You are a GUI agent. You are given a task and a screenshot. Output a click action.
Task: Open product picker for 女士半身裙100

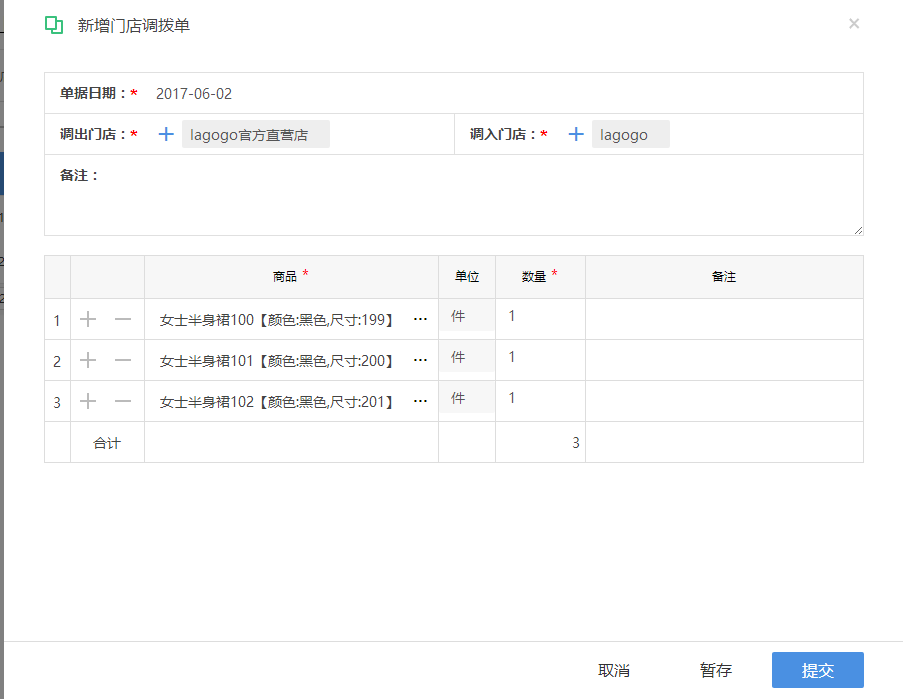pyautogui.click(x=420, y=319)
